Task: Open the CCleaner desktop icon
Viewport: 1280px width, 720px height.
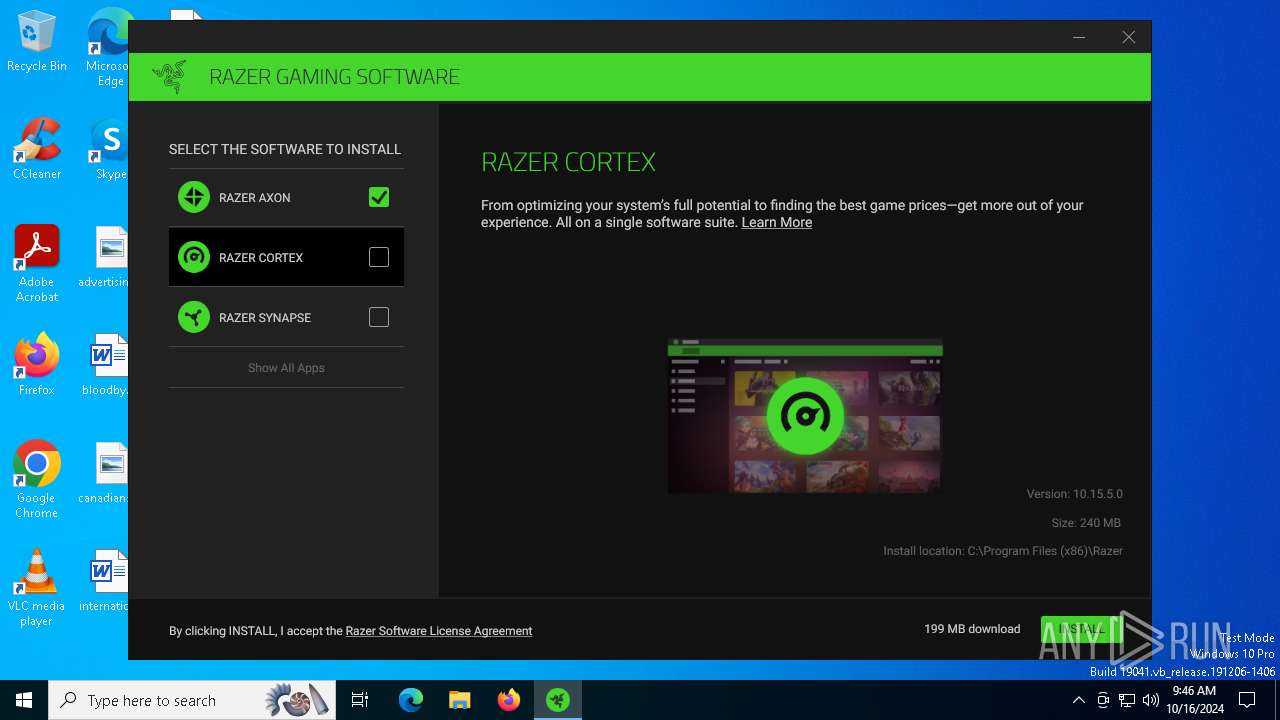Action: click(37, 150)
